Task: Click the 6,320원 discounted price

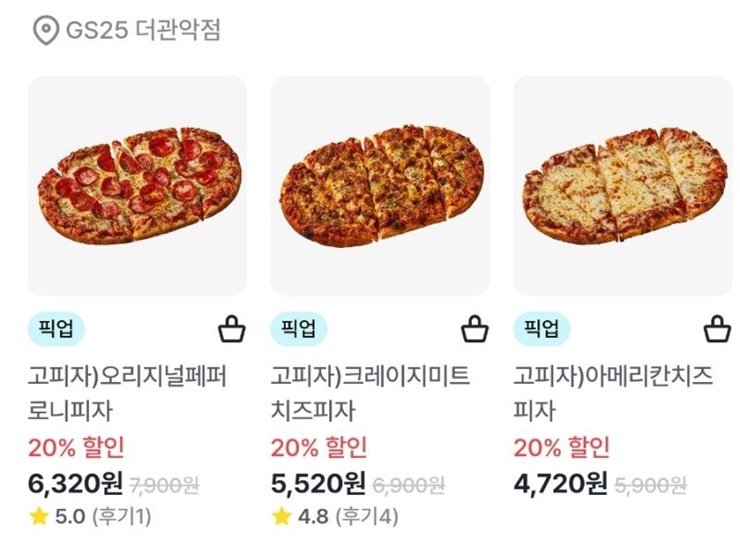Action: [76, 483]
